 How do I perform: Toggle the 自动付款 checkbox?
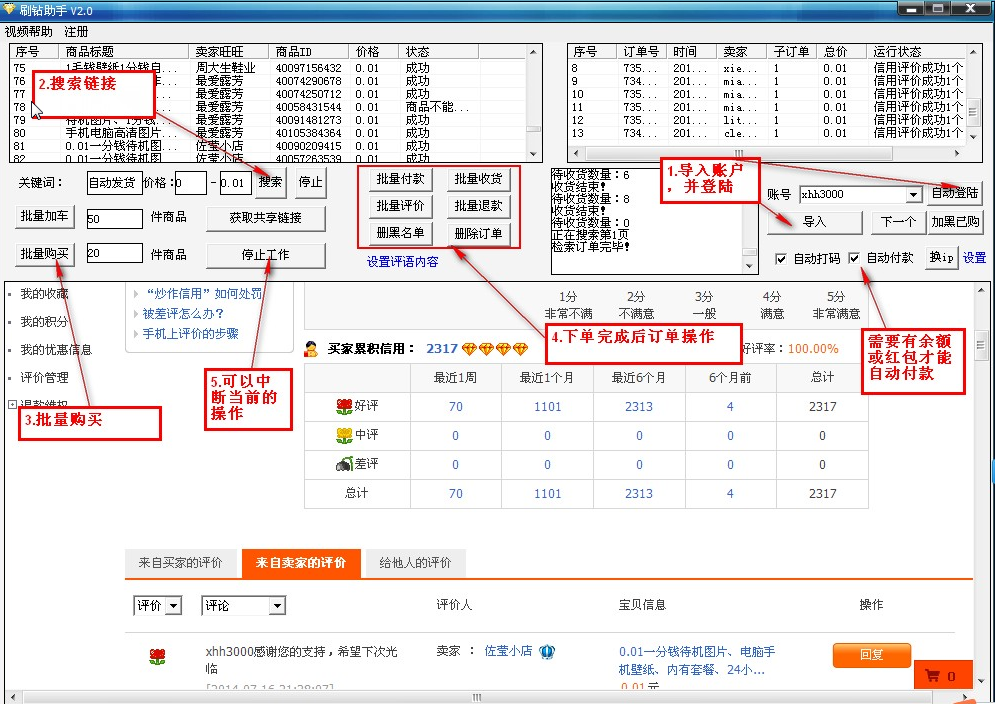(854, 258)
